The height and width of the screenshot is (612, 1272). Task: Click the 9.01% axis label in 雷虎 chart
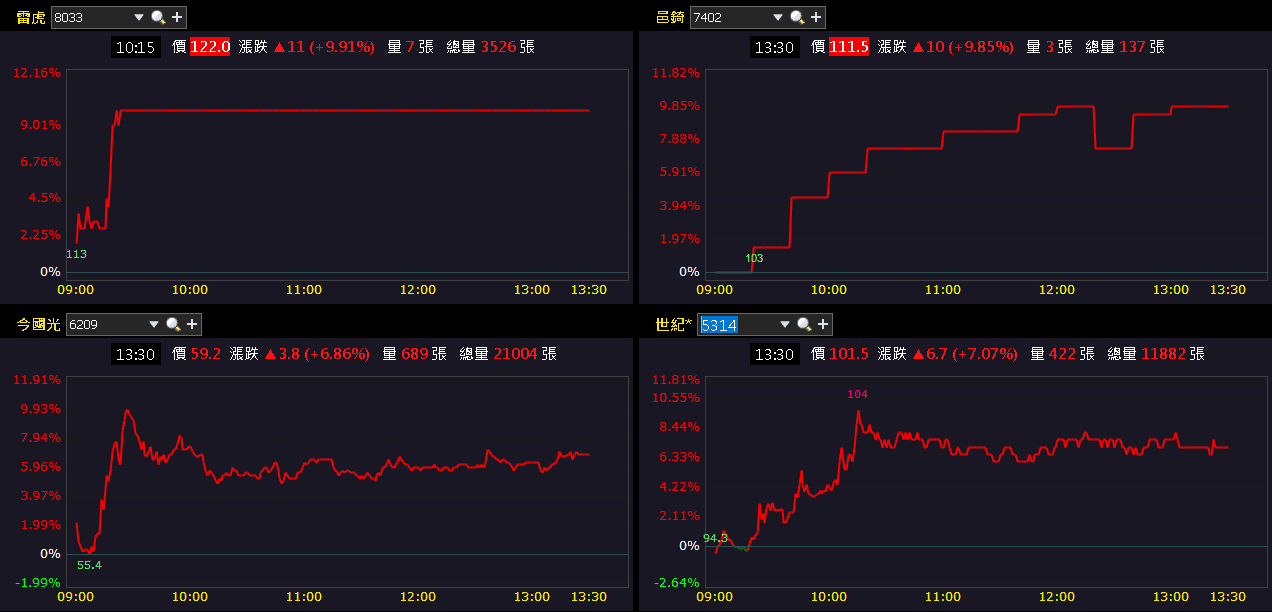tap(41, 124)
